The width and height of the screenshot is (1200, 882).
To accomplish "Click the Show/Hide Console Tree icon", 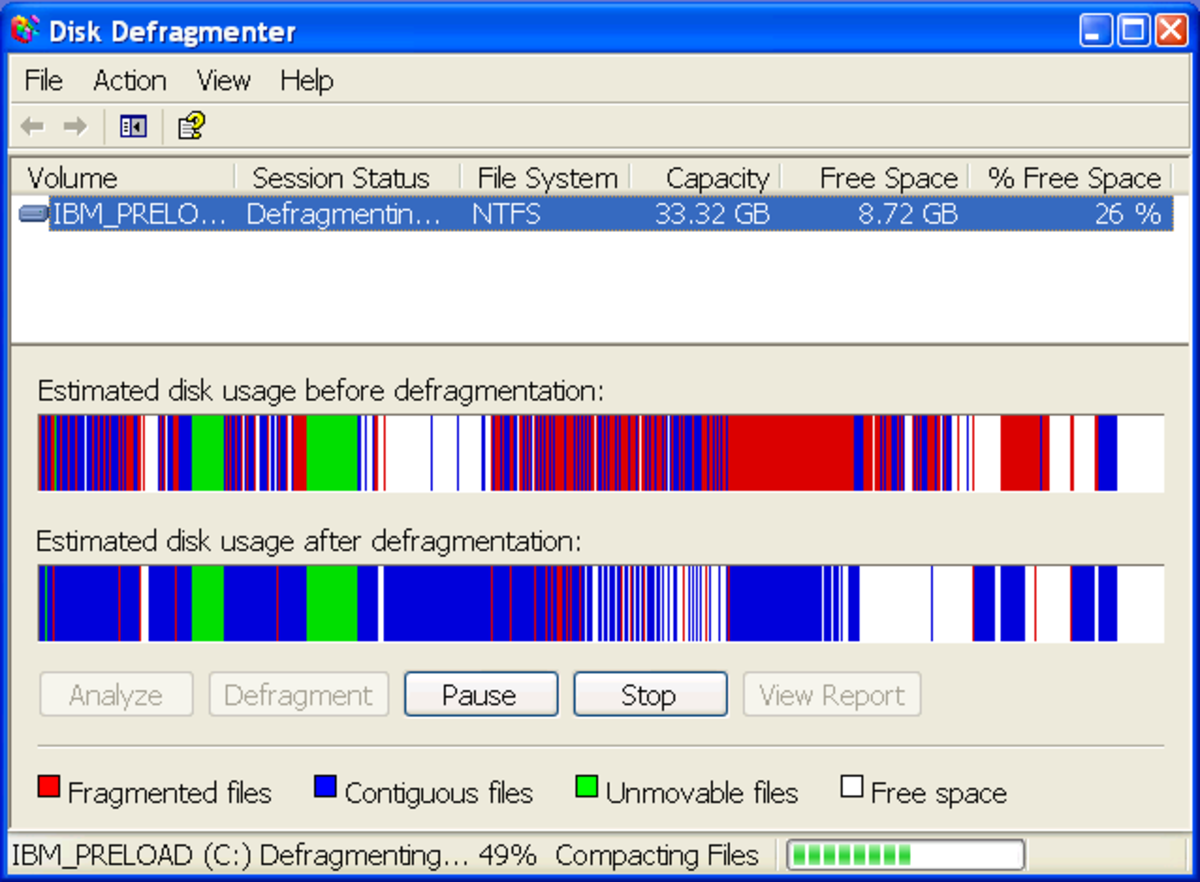I will coord(132,126).
